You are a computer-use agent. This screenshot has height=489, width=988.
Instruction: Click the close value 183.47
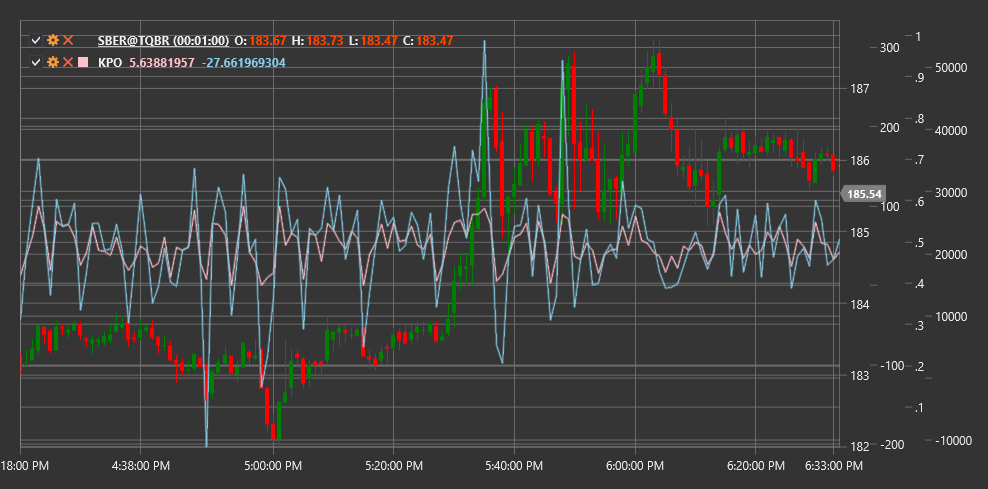[435, 41]
